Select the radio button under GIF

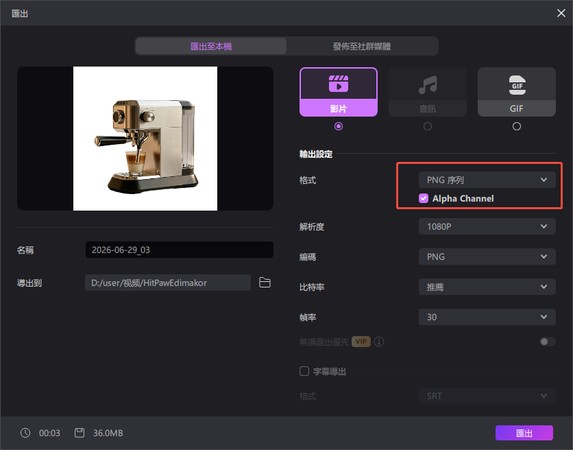tap(516, 126)
